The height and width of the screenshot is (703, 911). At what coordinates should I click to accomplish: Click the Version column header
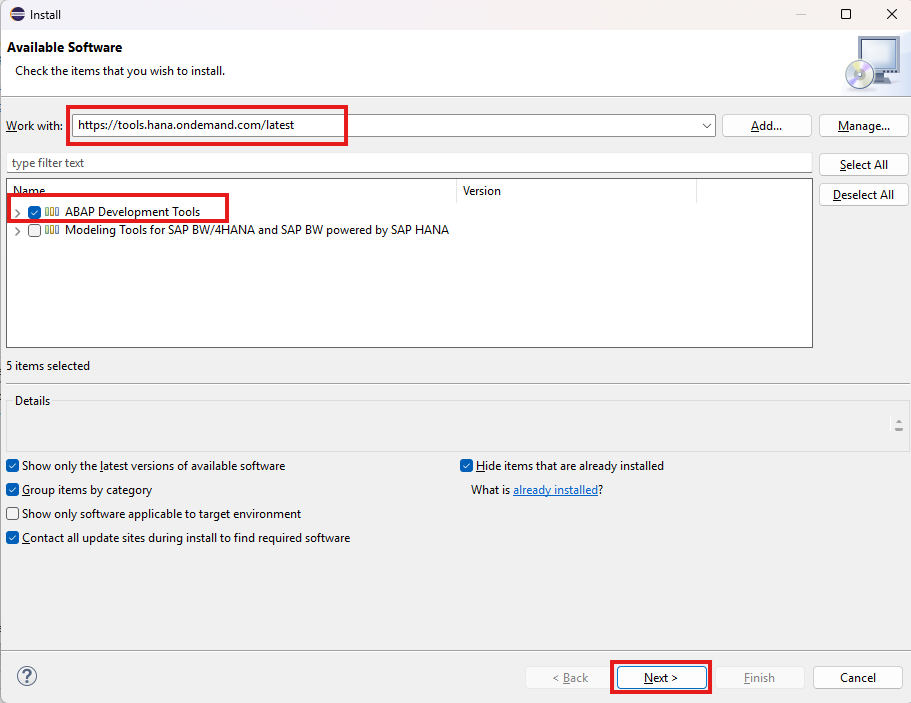576,191
